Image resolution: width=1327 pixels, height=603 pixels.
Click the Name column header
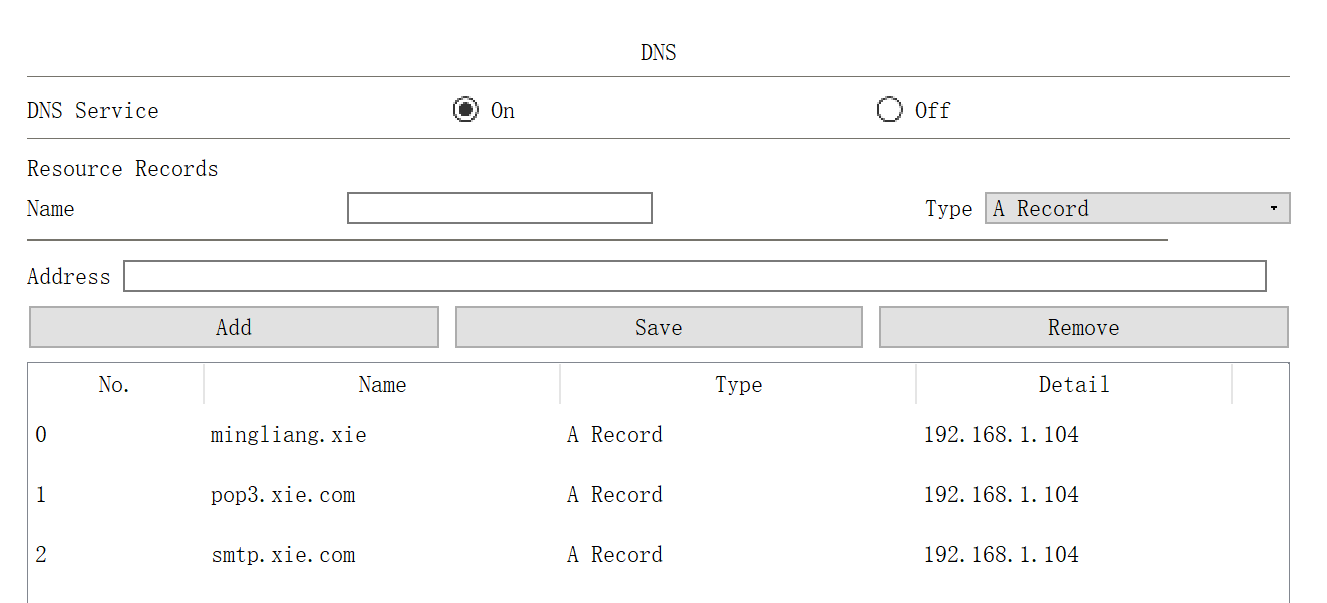click(x=382, y=385)
